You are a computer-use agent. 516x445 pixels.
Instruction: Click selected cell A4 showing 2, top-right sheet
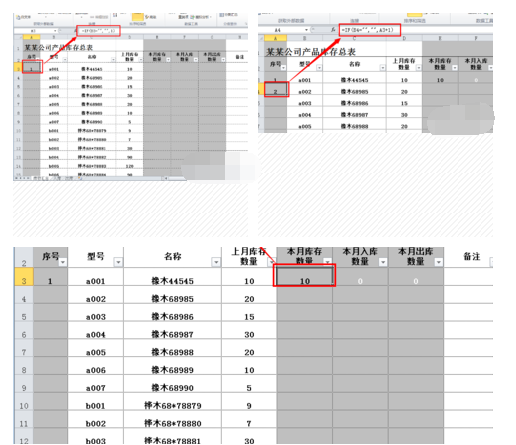pos(276,90)
